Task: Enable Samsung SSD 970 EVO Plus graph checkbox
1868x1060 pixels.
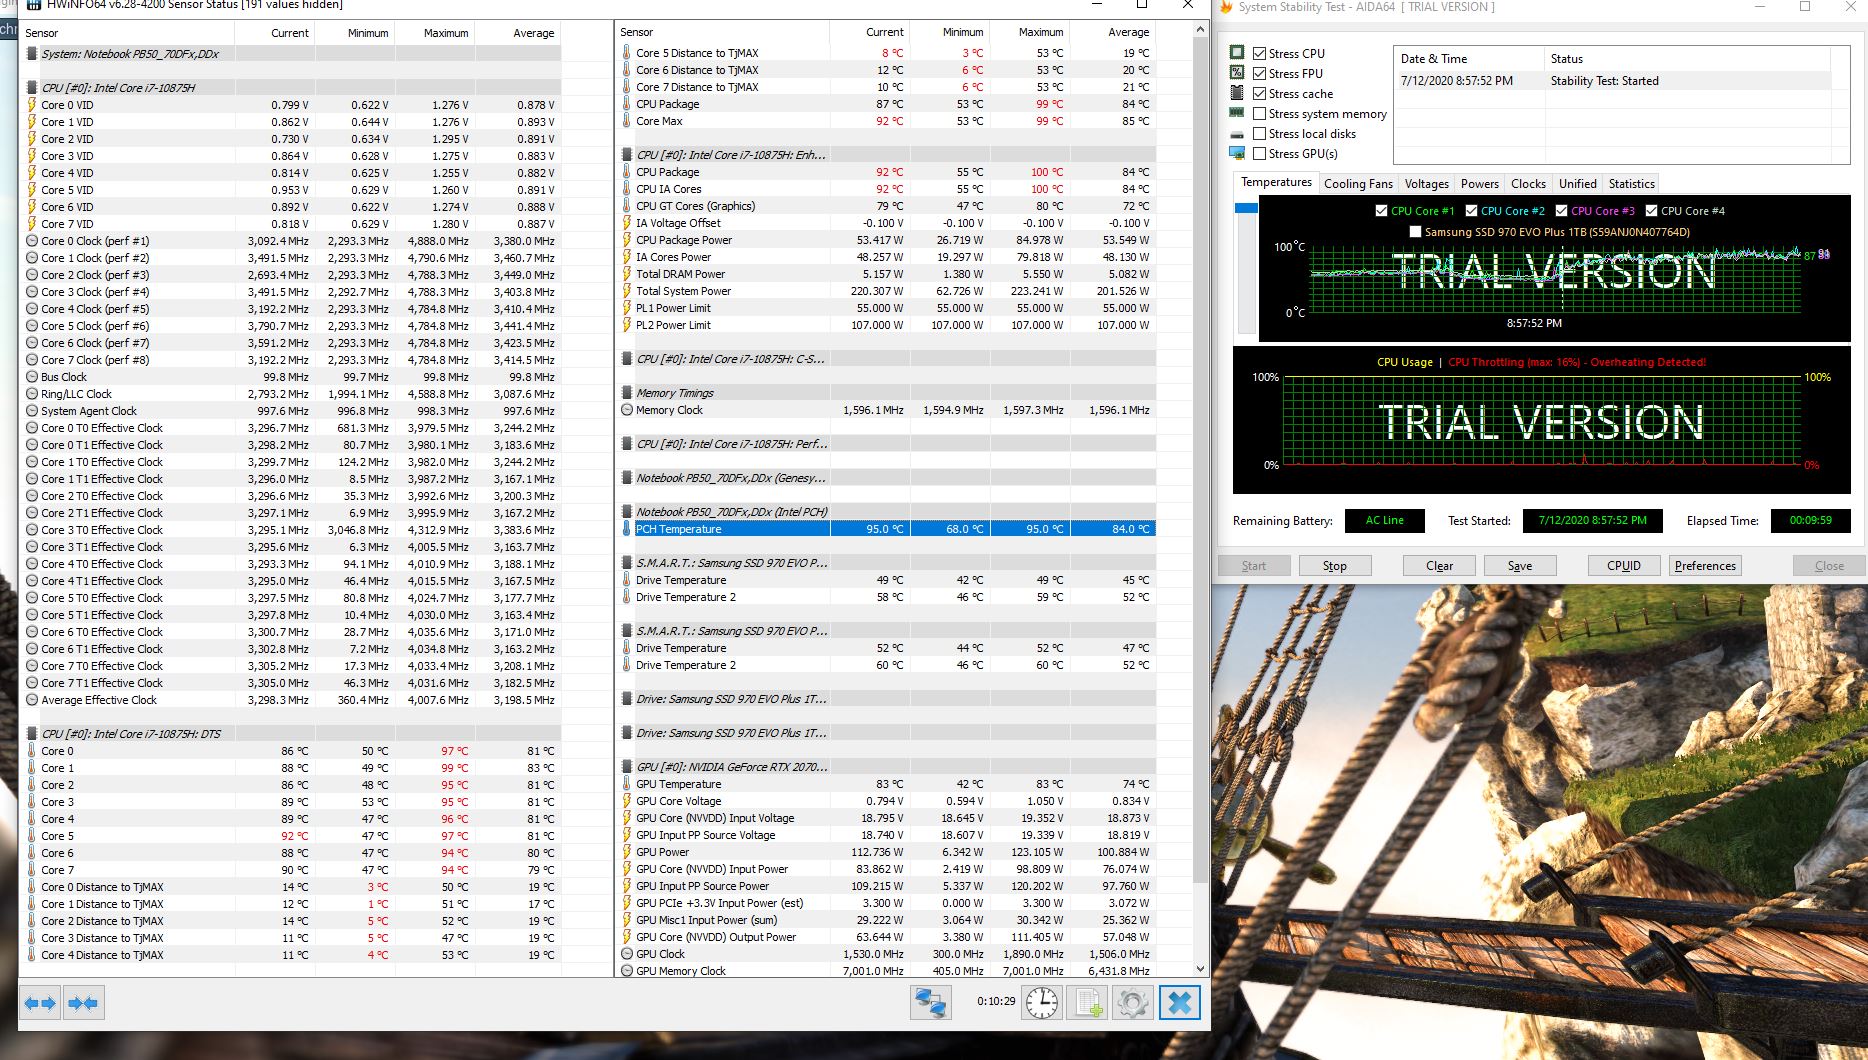Action: coord(1415,232)
